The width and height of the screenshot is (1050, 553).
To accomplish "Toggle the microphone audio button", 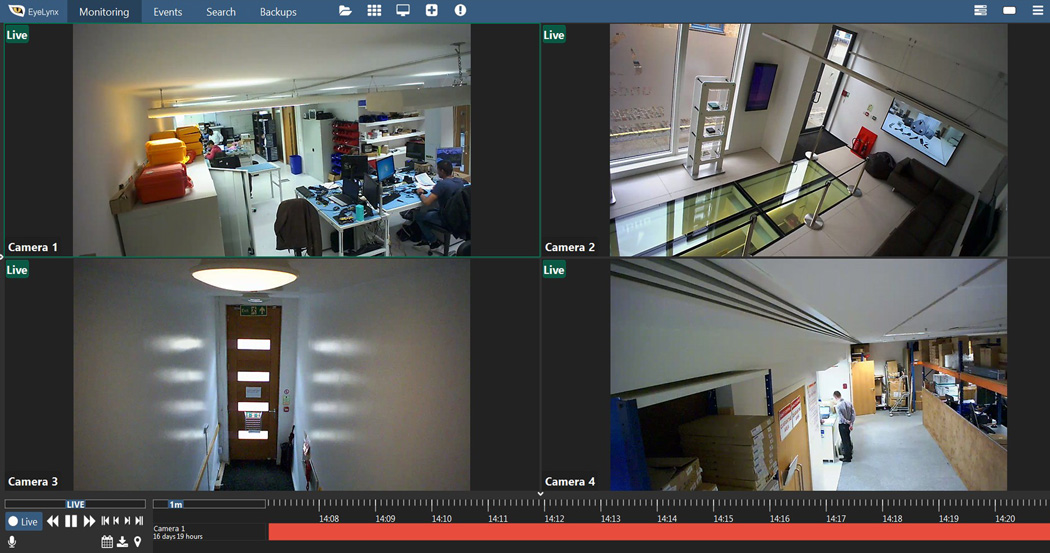I will (x=12, y=542).
